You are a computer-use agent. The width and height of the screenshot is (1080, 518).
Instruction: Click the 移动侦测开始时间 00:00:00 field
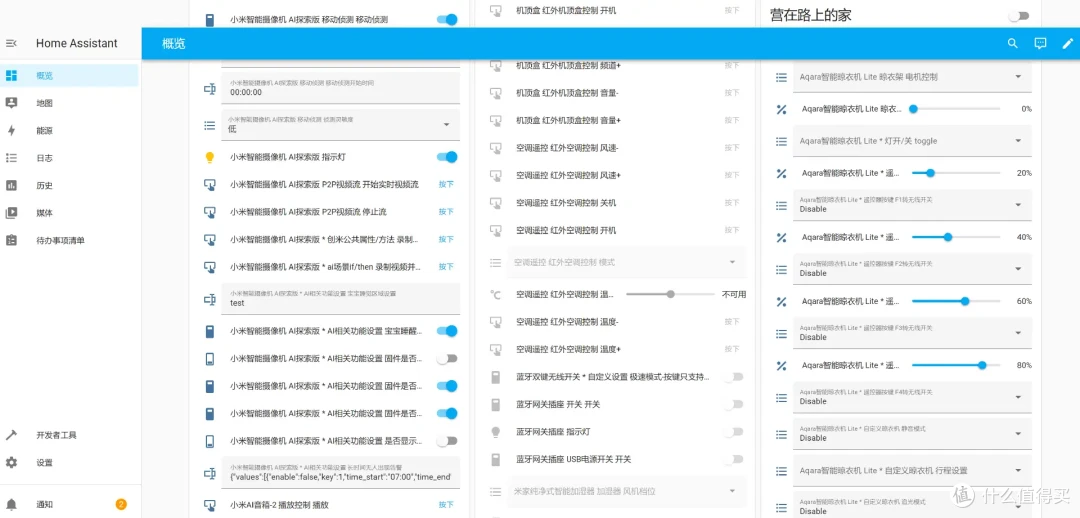tap(340, 87)
